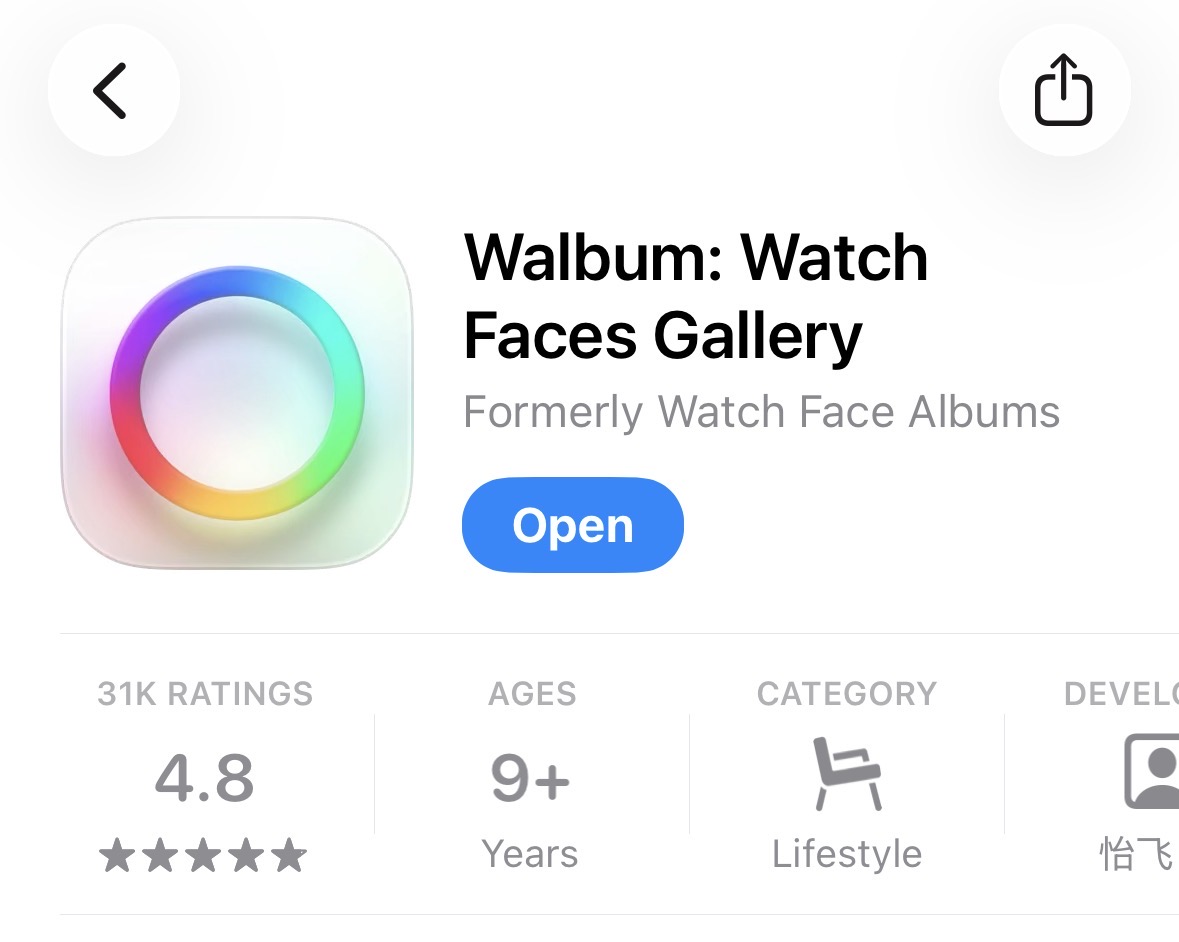This screenshot has height=942, width=1179.
Task: Tap the developer person icon
Action: point(1151,771)
